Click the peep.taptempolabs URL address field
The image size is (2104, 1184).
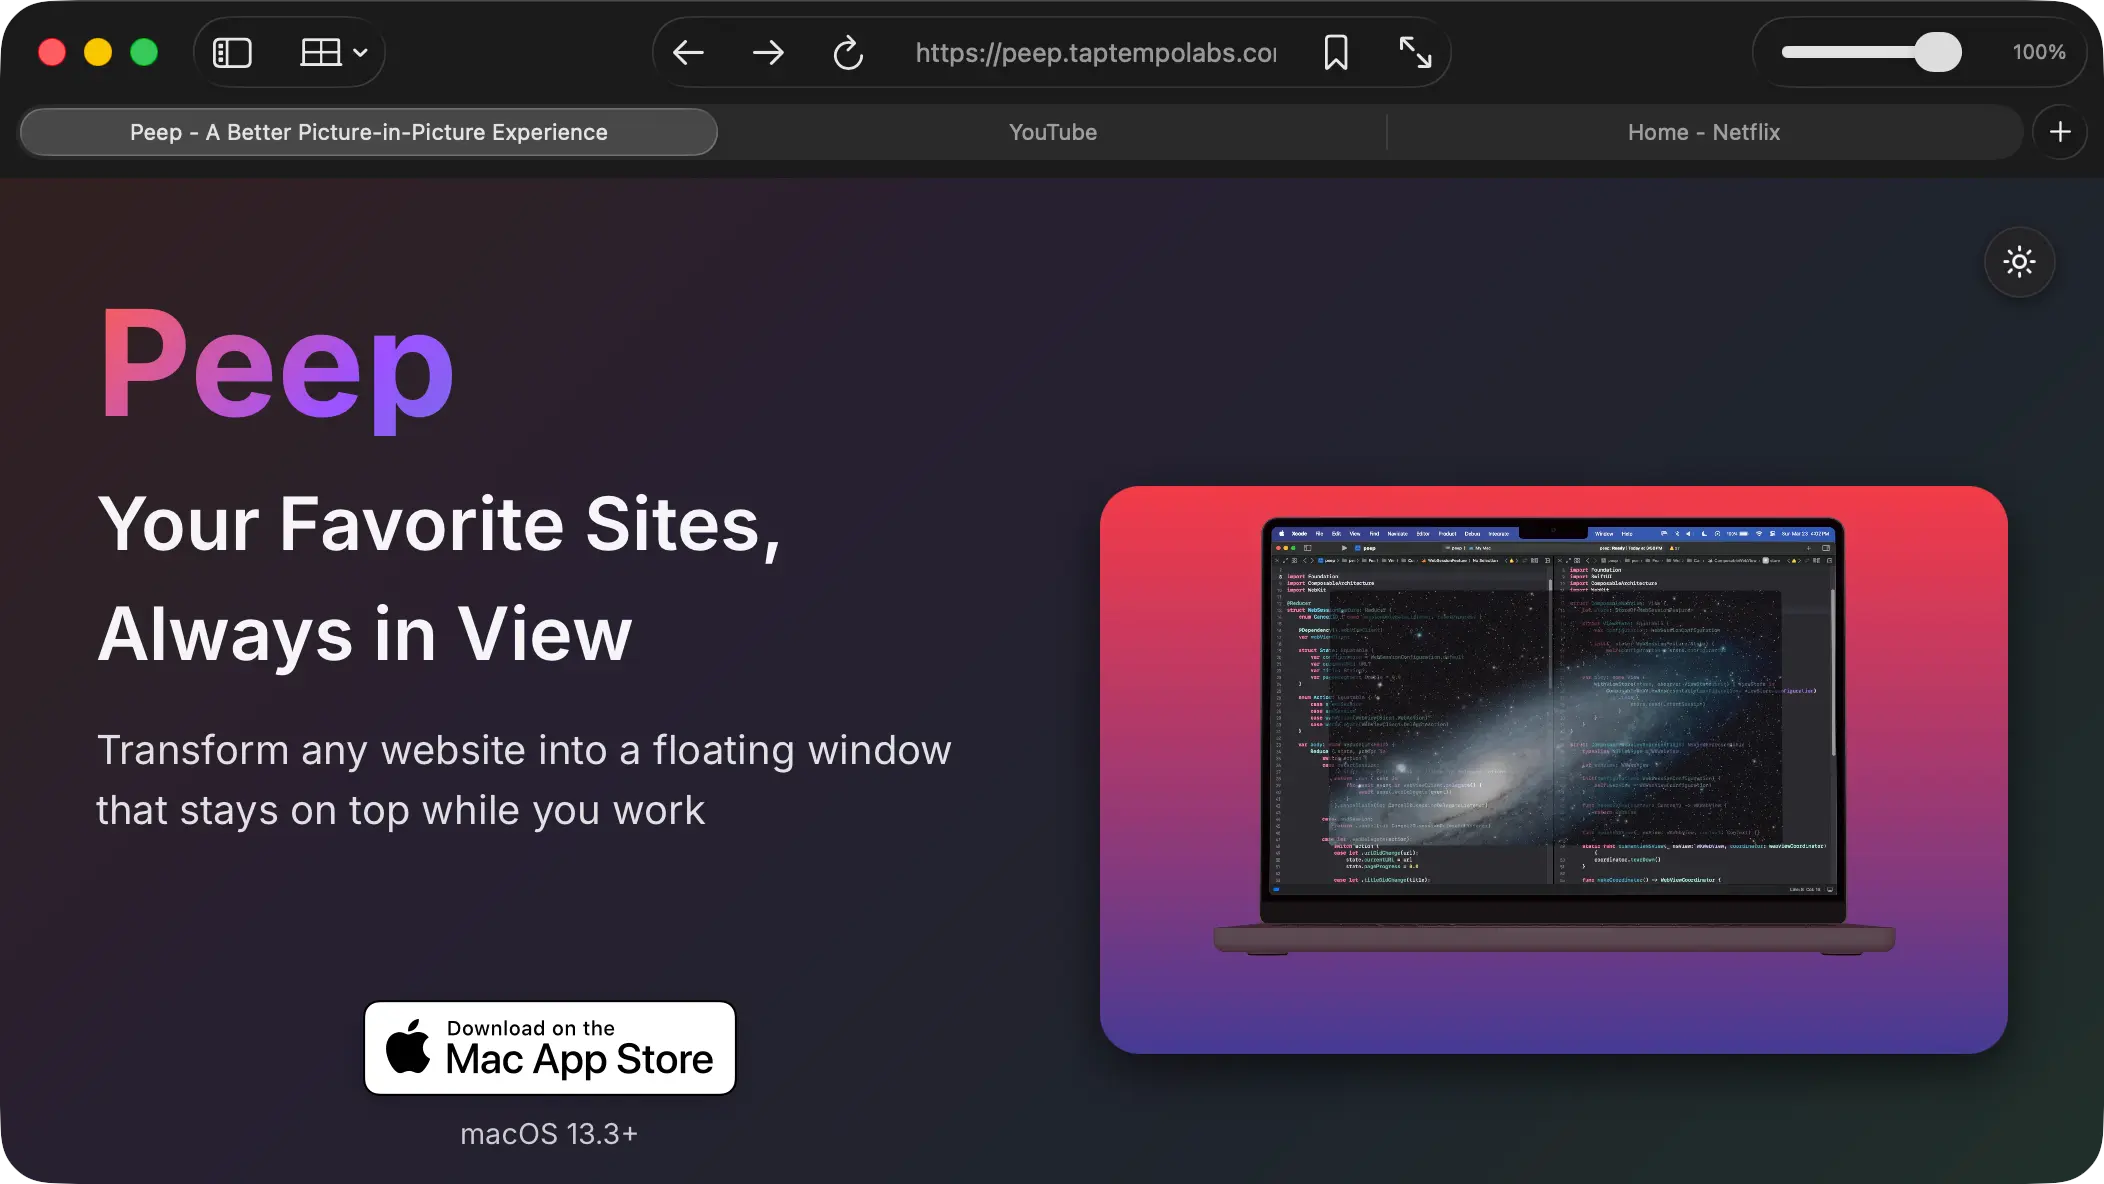point(1096,52)
